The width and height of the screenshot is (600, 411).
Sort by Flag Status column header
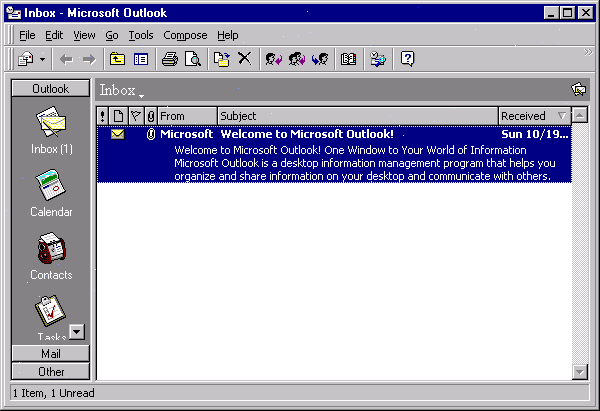[x=136, y=116]
